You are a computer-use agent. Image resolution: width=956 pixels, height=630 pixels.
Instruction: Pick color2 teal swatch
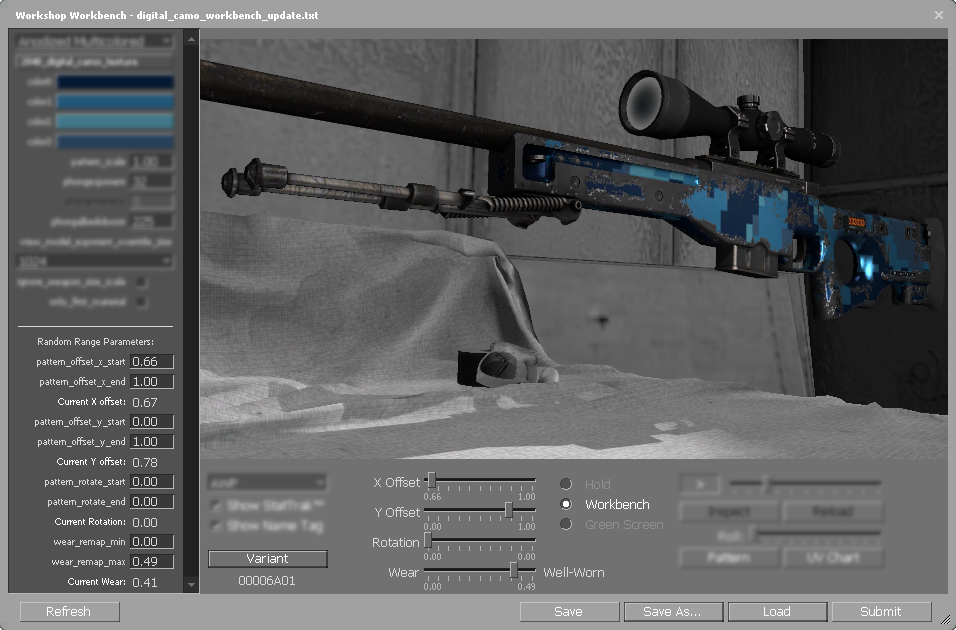click(x=115, y=121)
